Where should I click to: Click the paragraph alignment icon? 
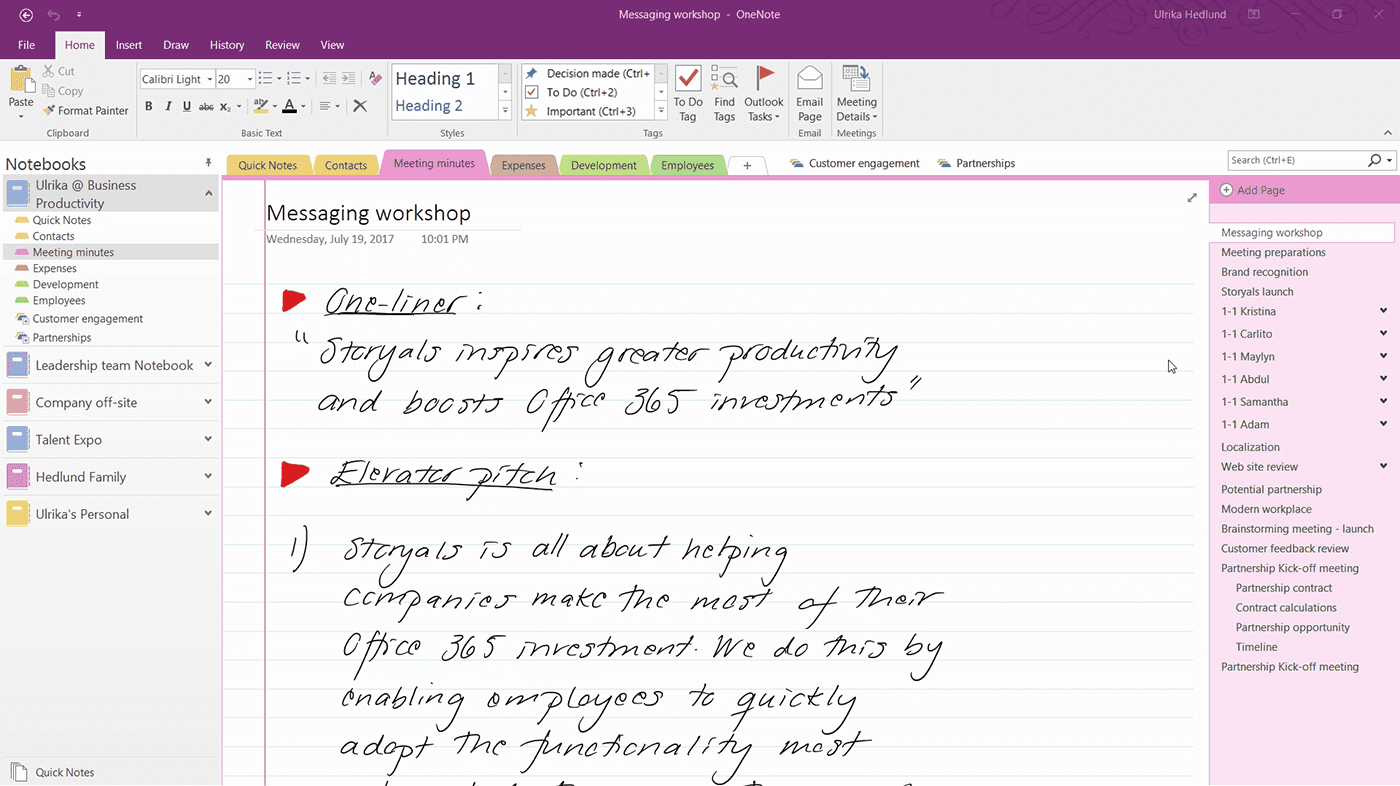point(324,106)
